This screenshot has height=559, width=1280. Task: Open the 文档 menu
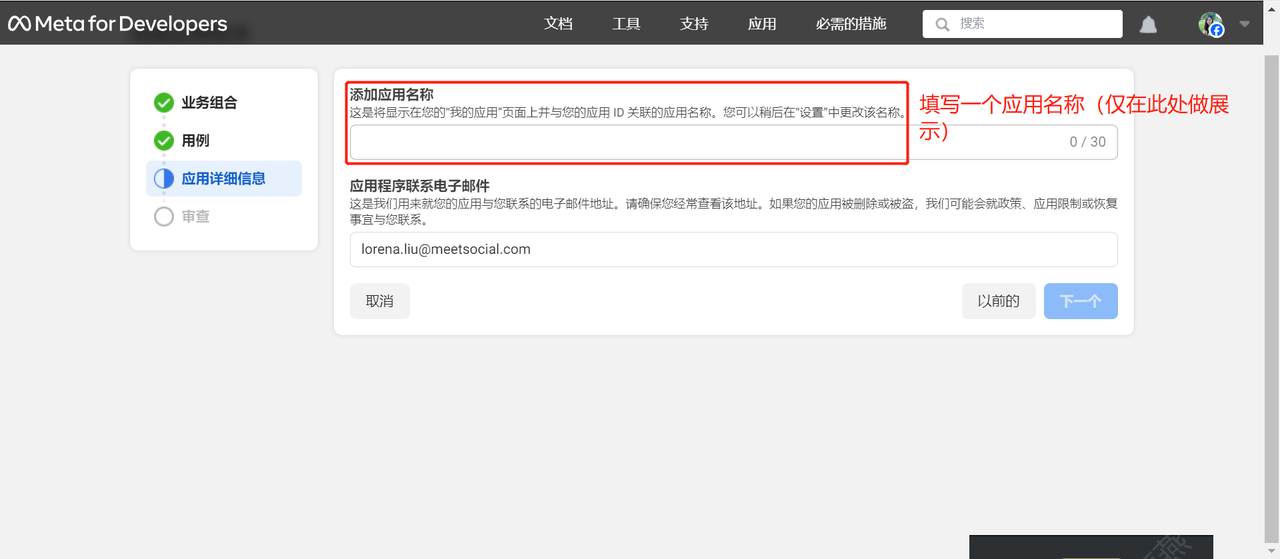[x=558, y=24]
